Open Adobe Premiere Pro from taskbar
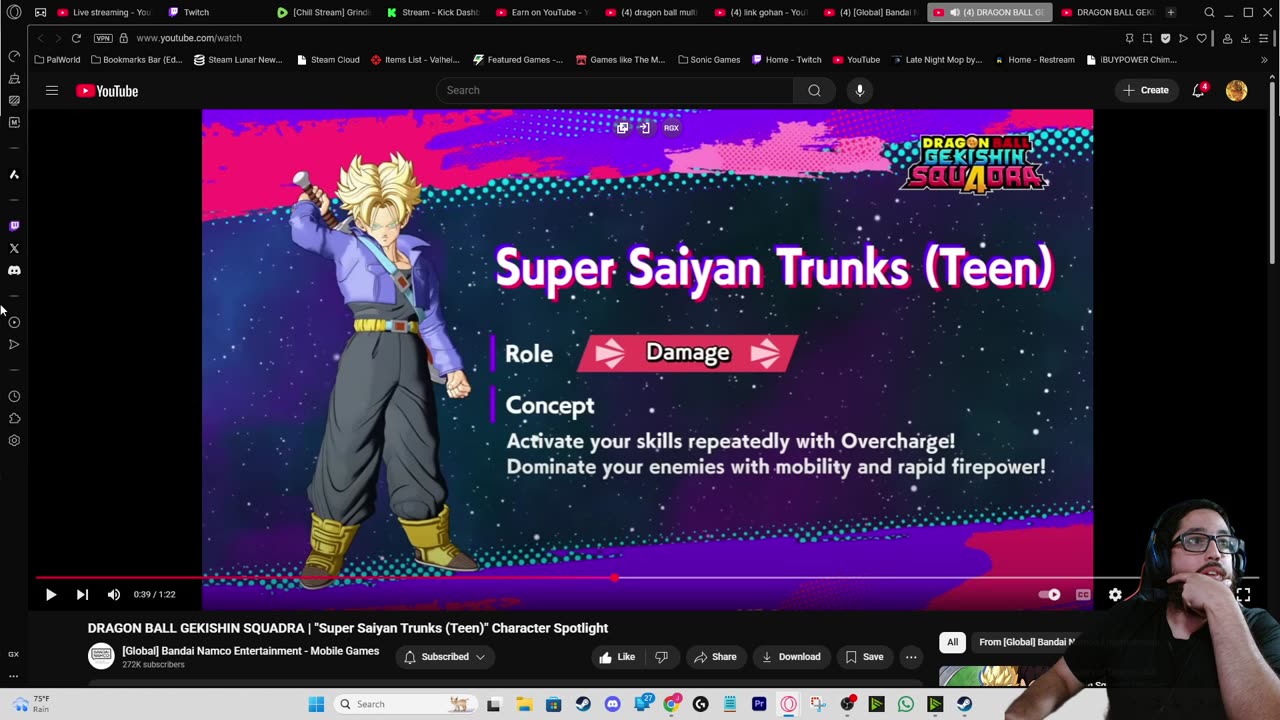The image size is (1280, 720). coord(759,704)
